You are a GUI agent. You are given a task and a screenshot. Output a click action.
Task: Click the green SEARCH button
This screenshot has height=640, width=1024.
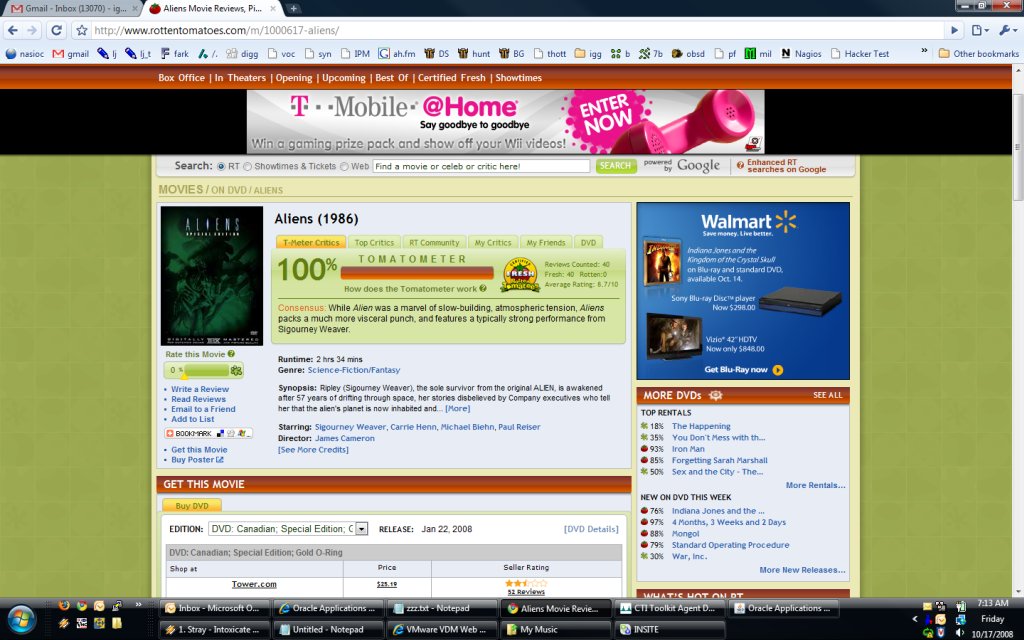(616, 166)
